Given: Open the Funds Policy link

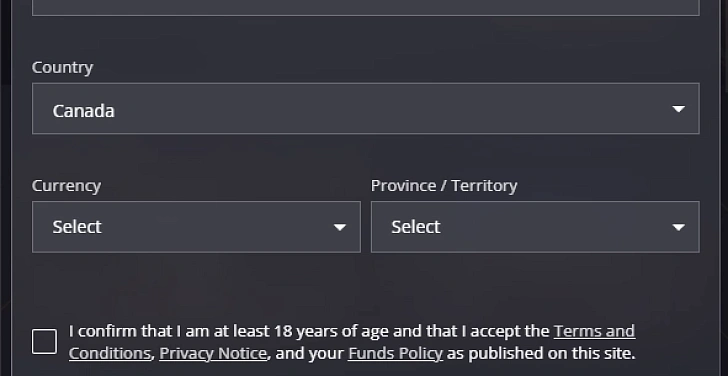Looking at the screenshot, I should point(395,354).
